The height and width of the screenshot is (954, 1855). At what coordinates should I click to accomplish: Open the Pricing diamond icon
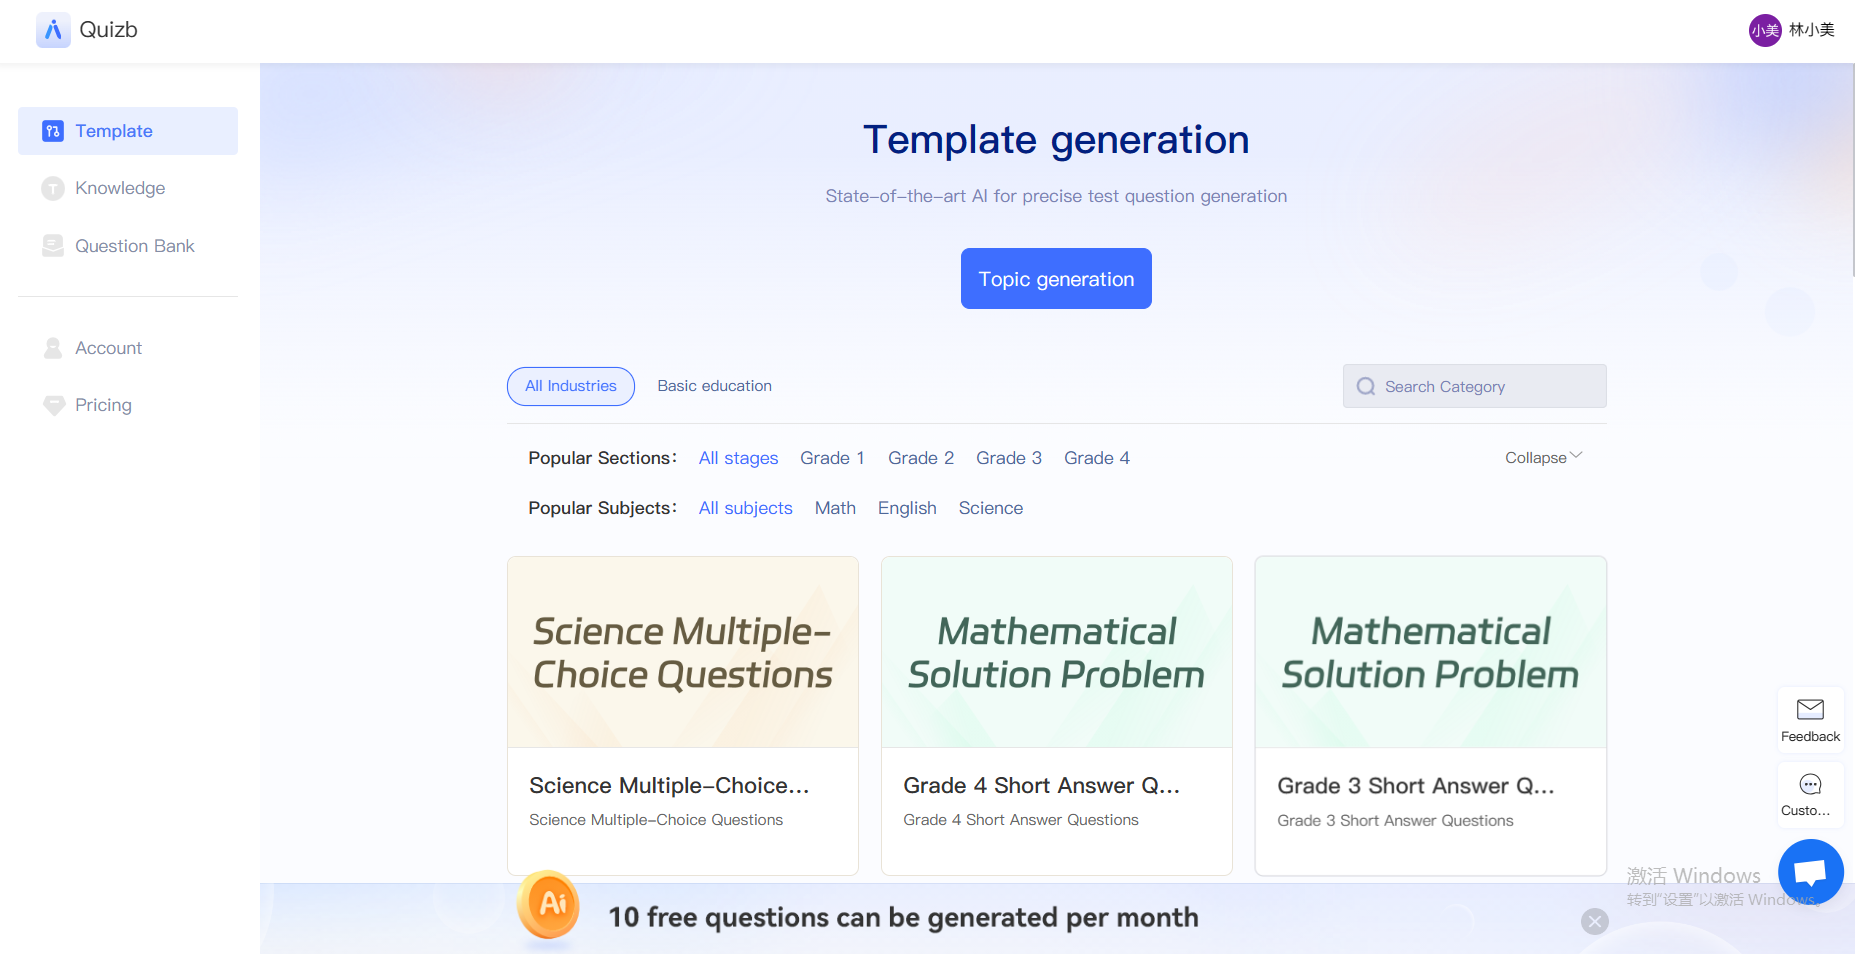point(53,405)
